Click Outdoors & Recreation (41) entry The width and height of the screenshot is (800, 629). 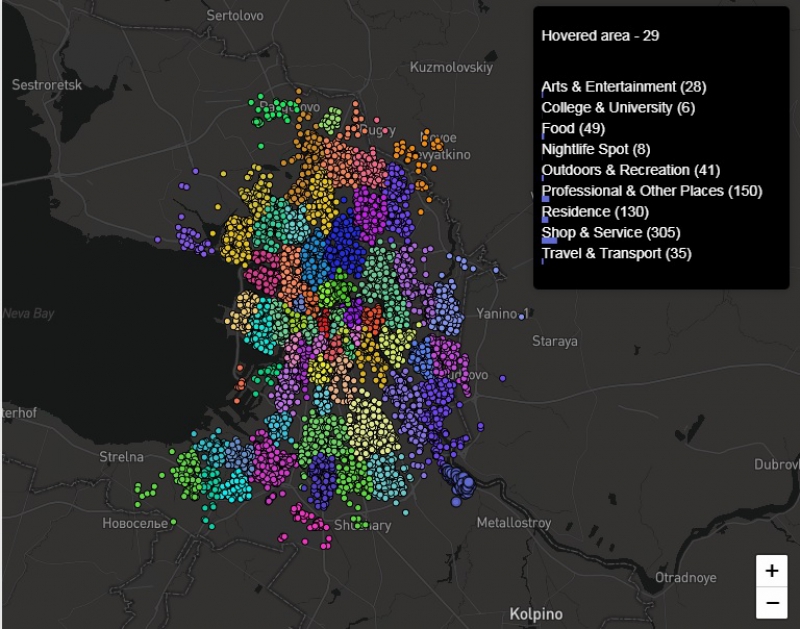(630, 171)
